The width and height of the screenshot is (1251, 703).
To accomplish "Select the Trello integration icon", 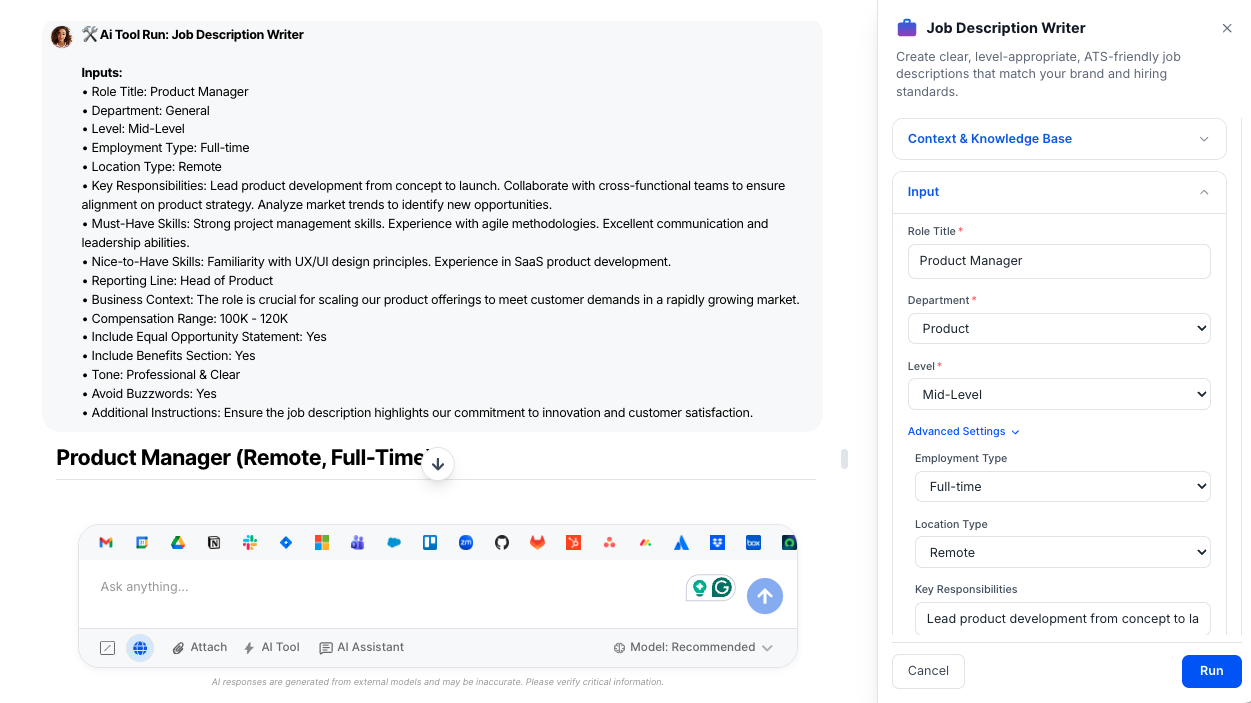I will 429,542.
